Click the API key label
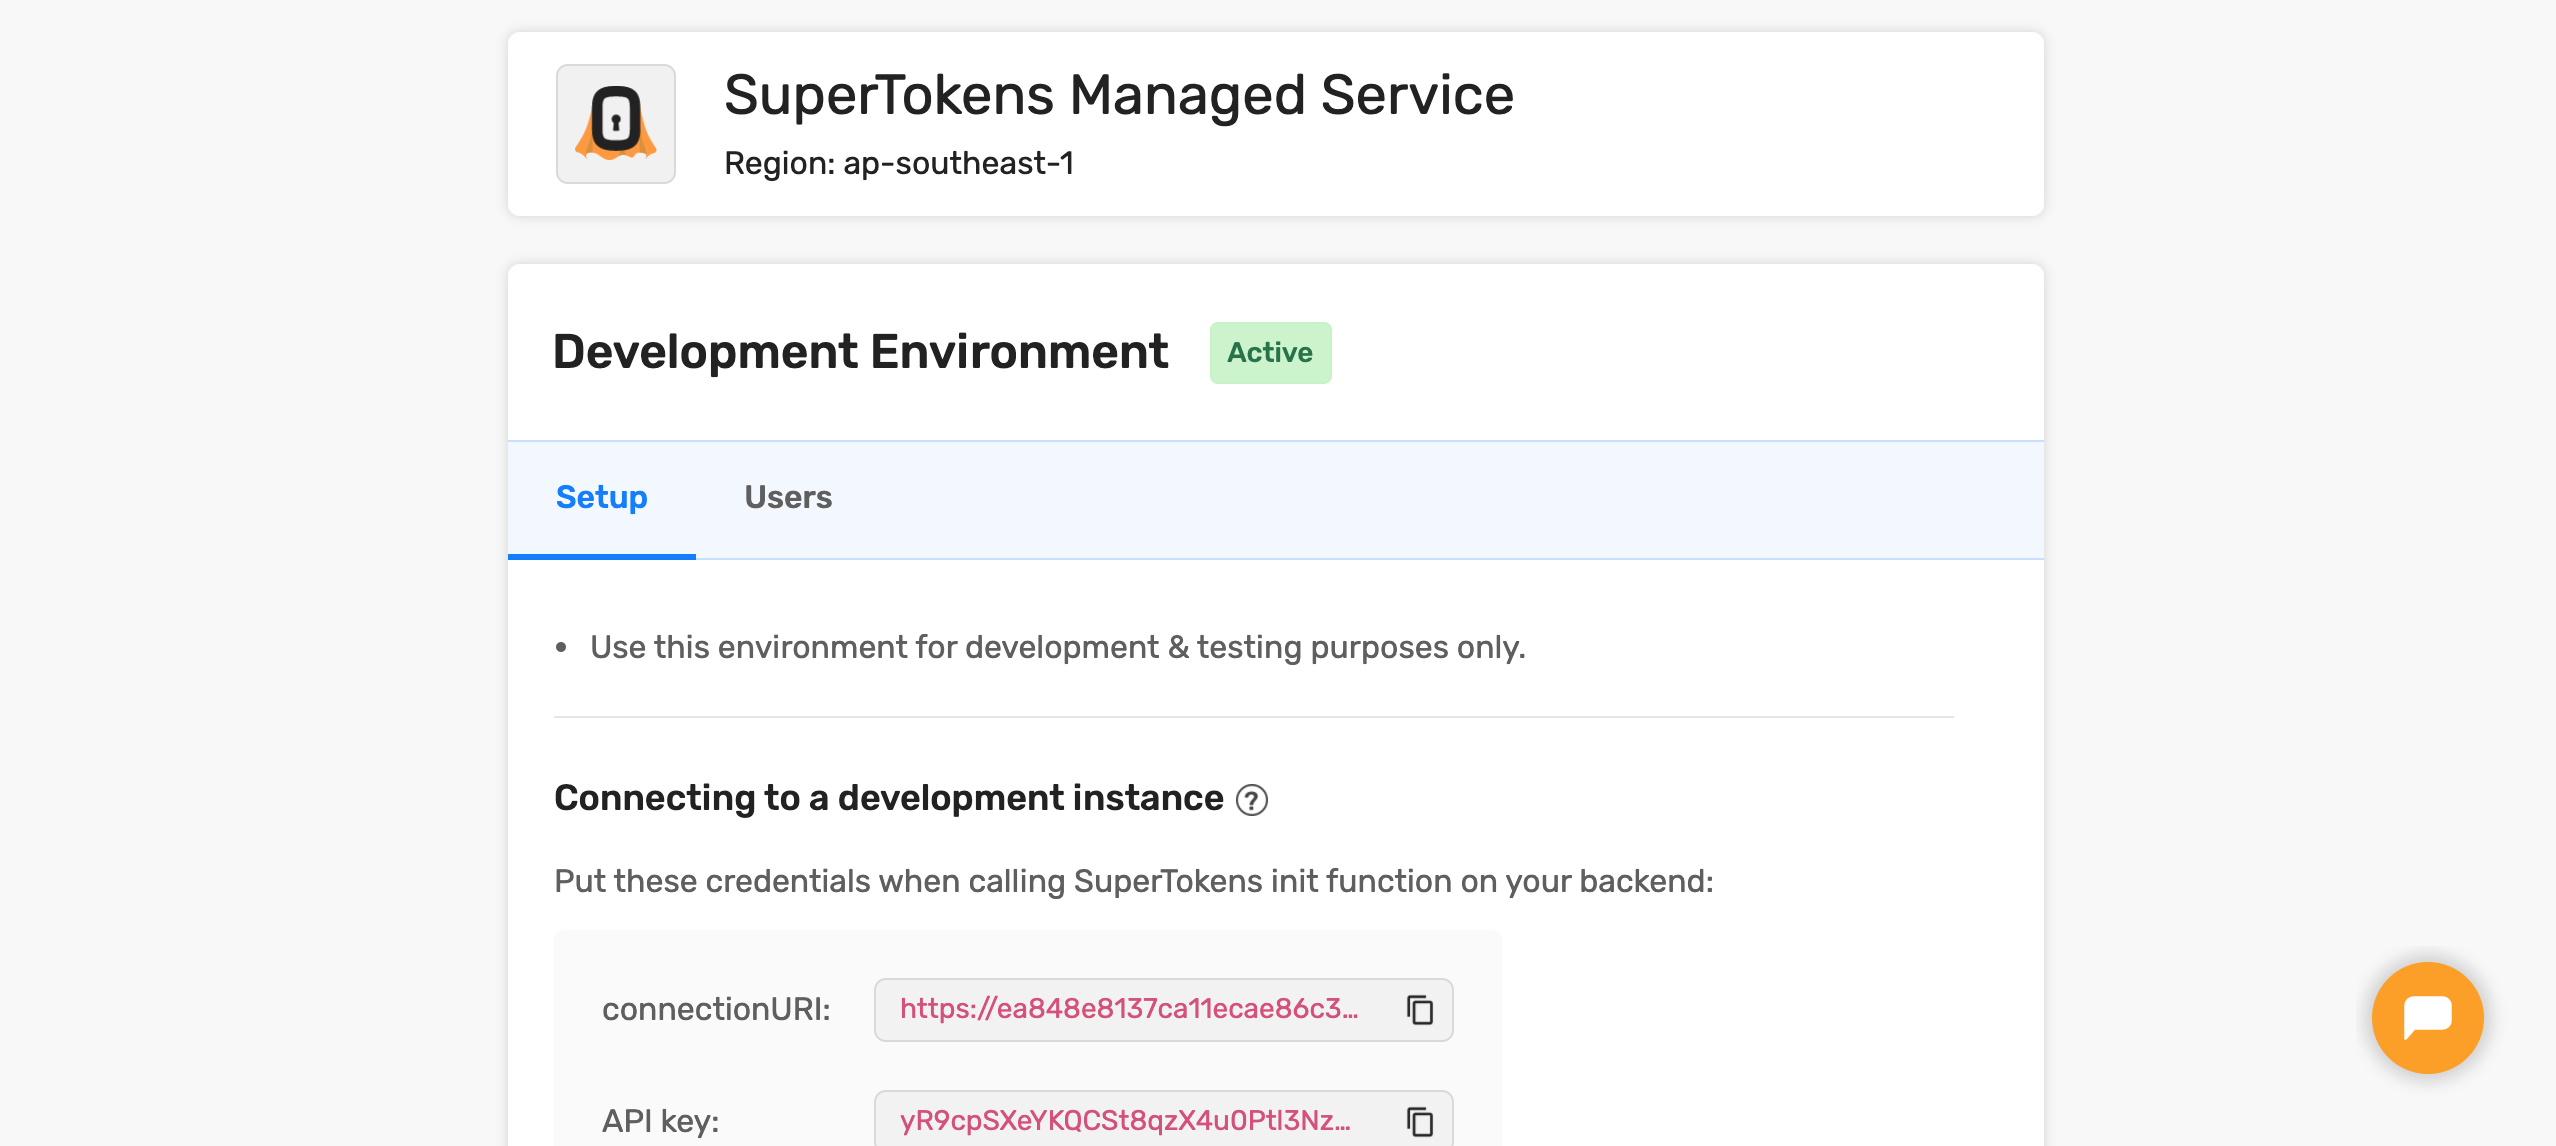The image size is (2556, 1146). click(x=660, y=1122)
